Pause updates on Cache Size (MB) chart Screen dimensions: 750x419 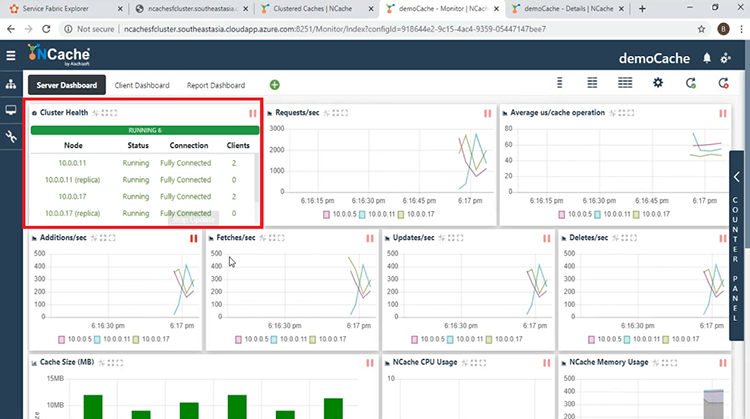click(370, 363)
